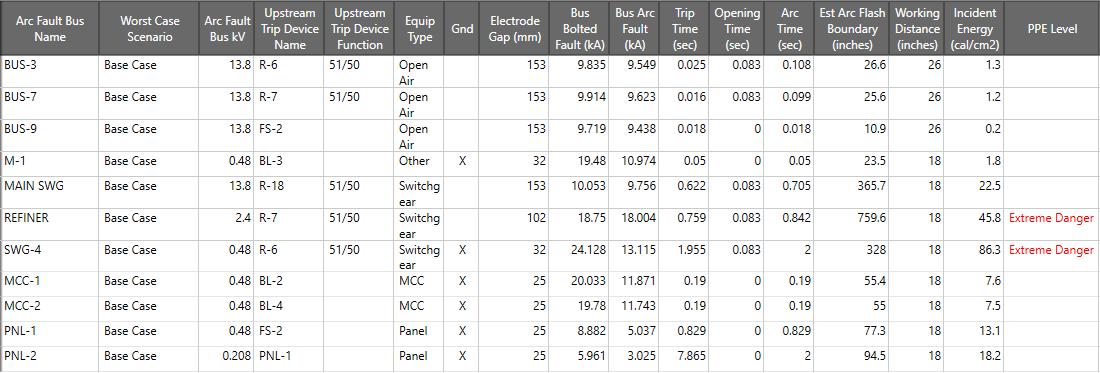This screenshot has height=373, width=1100.
Task: Click the 7.865 trip time cell
Action: click(x=683, y=358)
